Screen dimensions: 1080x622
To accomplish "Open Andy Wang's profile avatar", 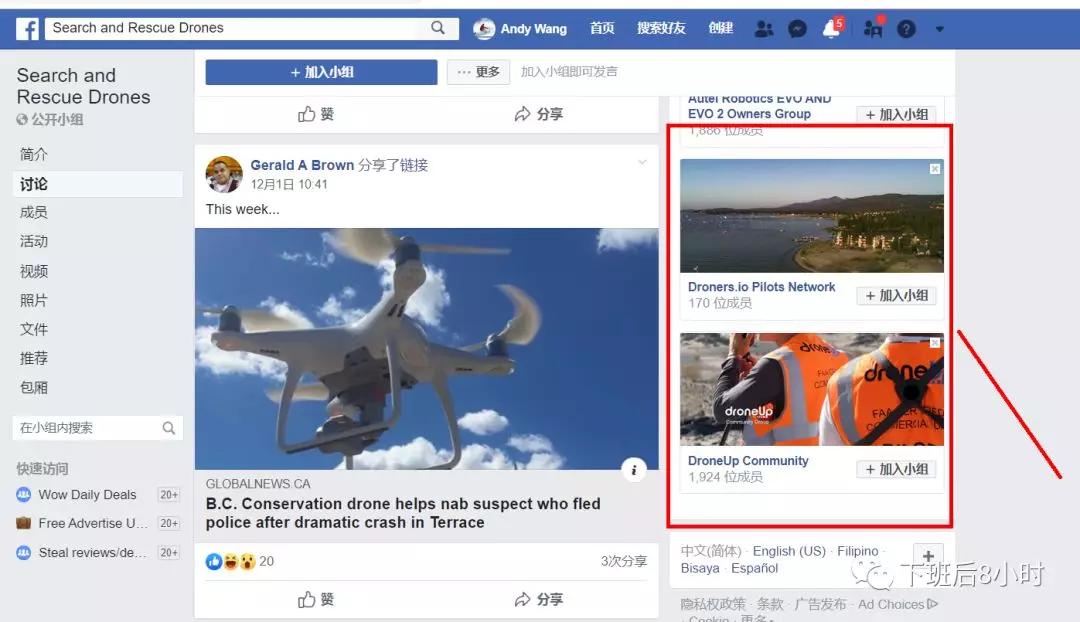I will (484, 28).
